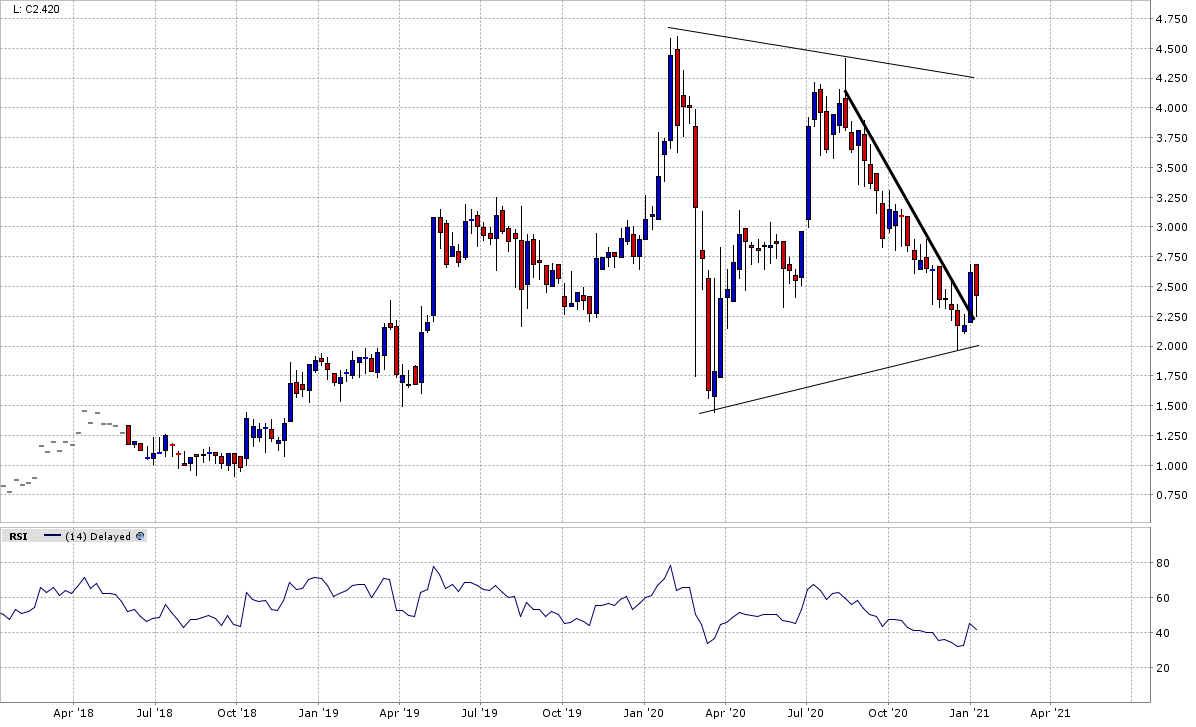Click the Apr '19 date label
Screen dimensions: 1196x727
tap(399, 713)
